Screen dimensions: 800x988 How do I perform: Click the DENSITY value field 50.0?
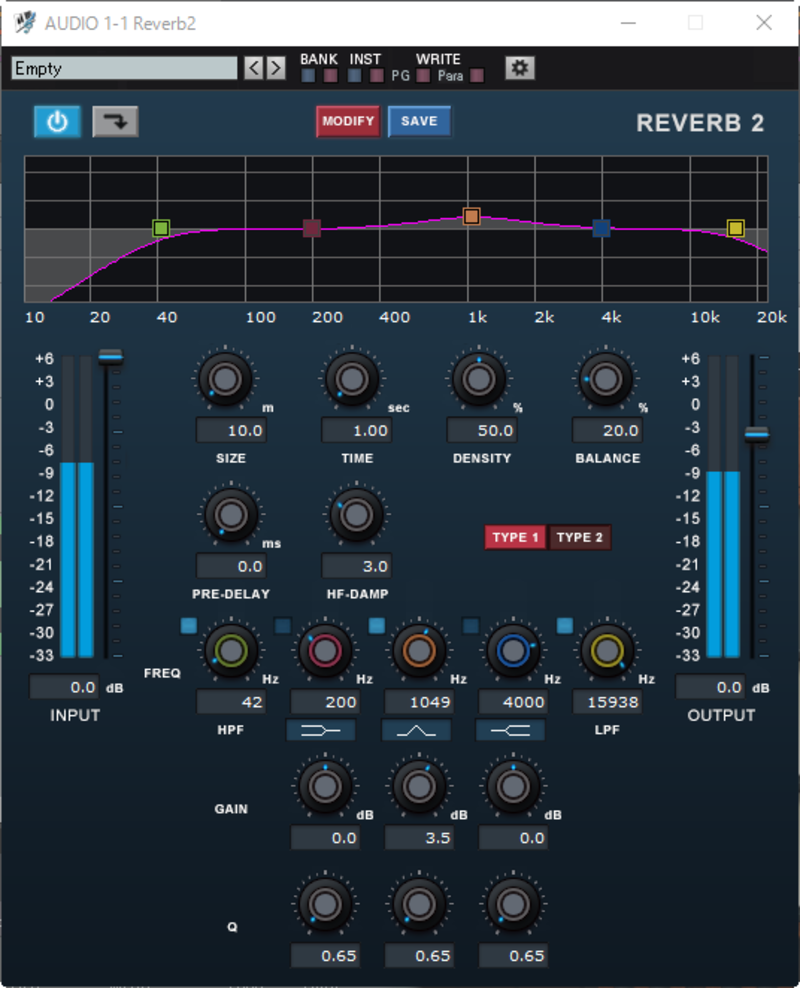[x=482, y=430]
